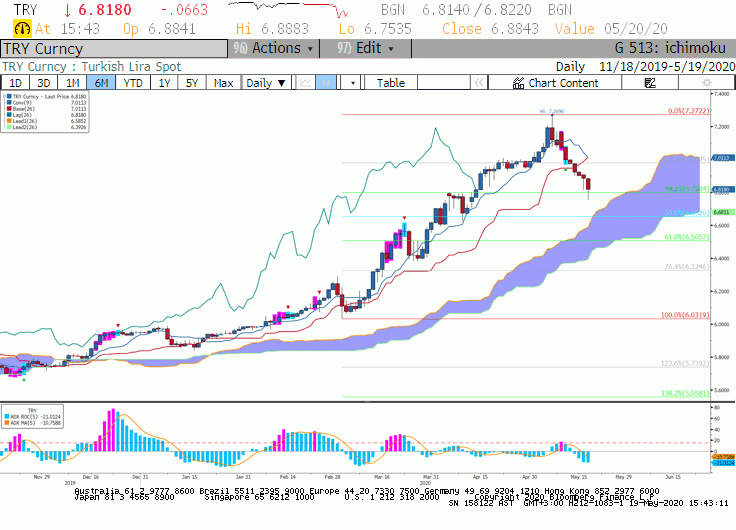The image size is (736, 530).
Task: Open chart settings gear icon
Action: point(706,83)
